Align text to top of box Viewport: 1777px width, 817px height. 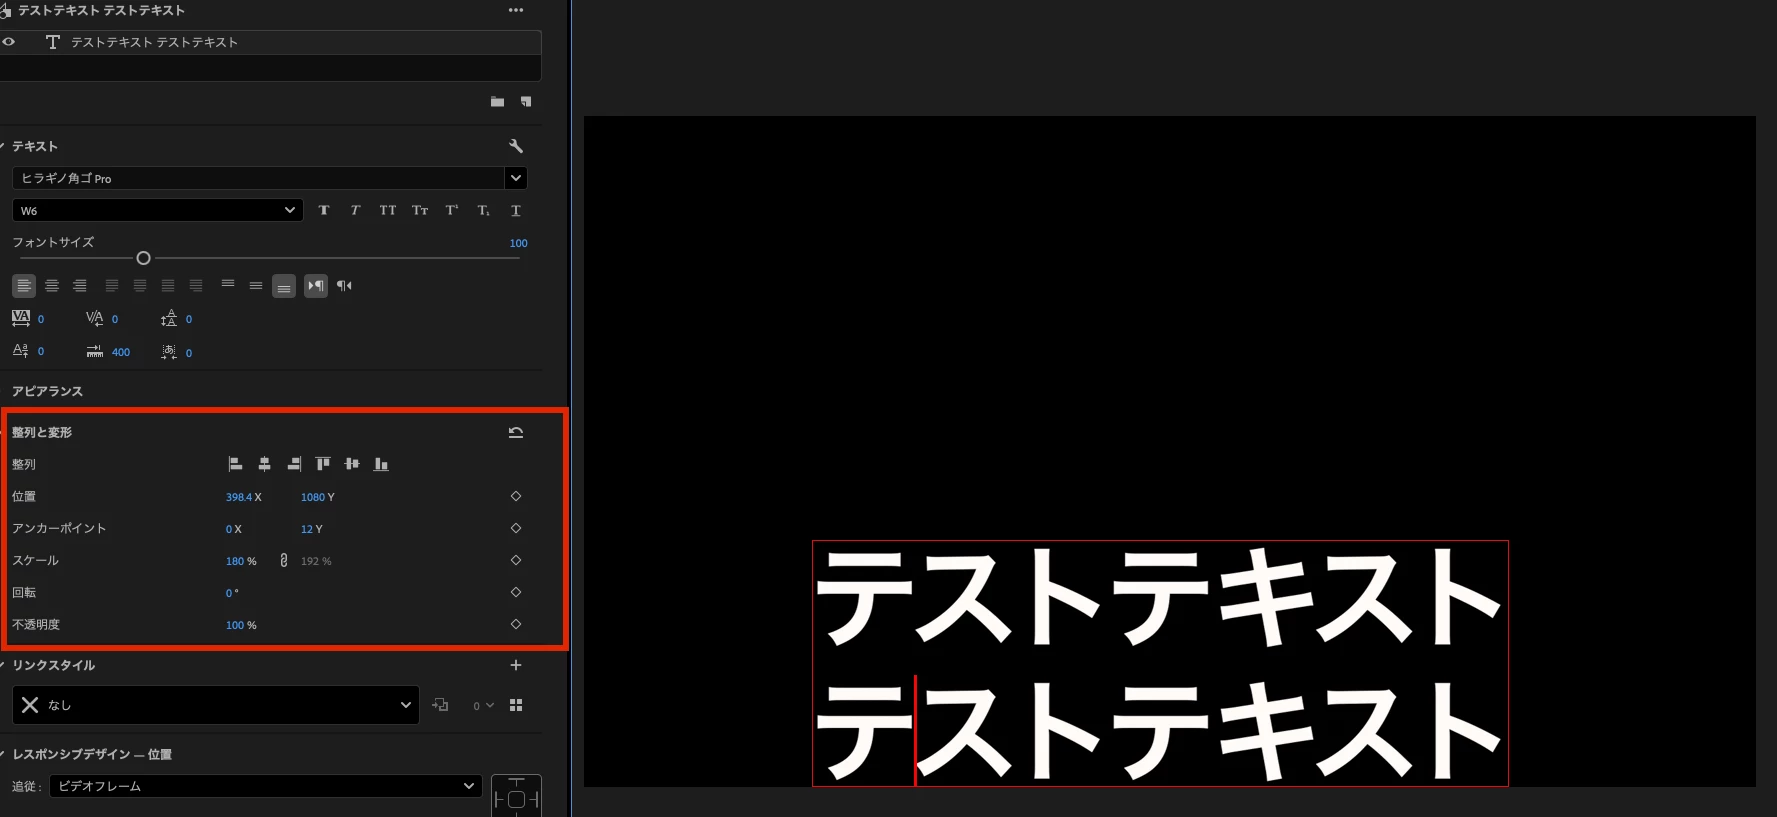pyautogui.click(x=228, y=285)
